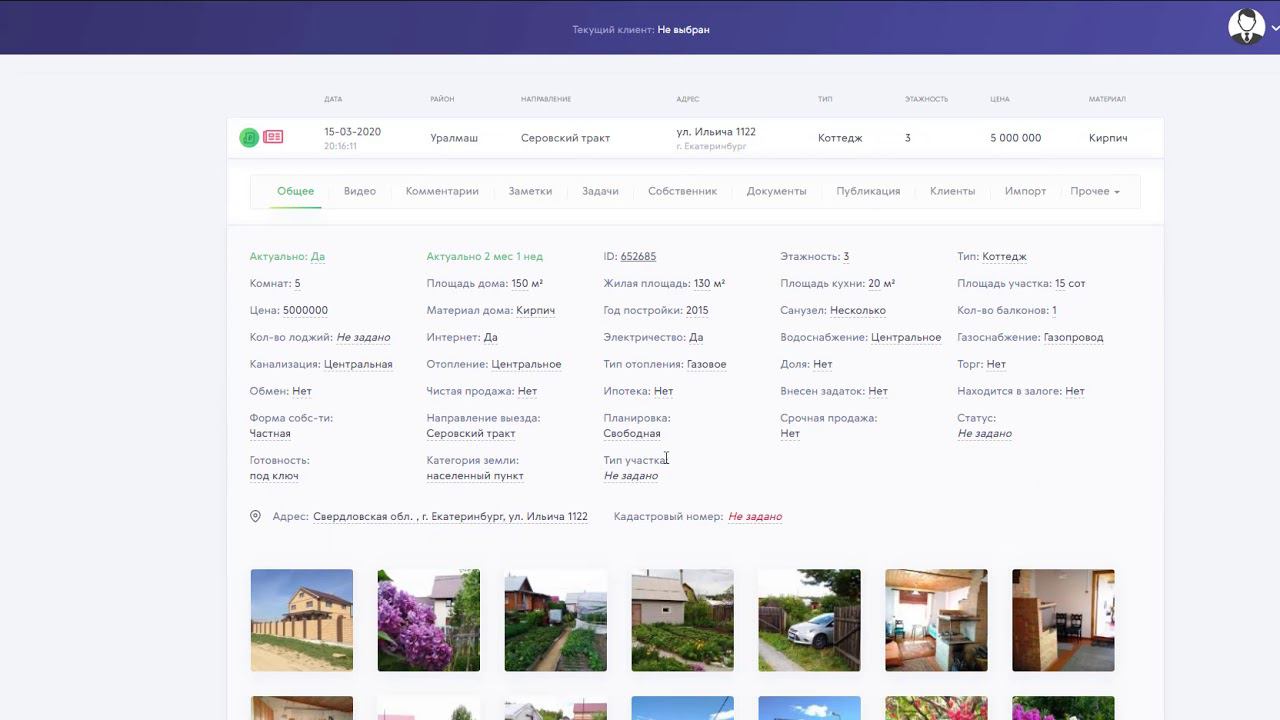Open the white car photo thumbnail
Screen dimensions: 1280x720
tap(810, 620)
